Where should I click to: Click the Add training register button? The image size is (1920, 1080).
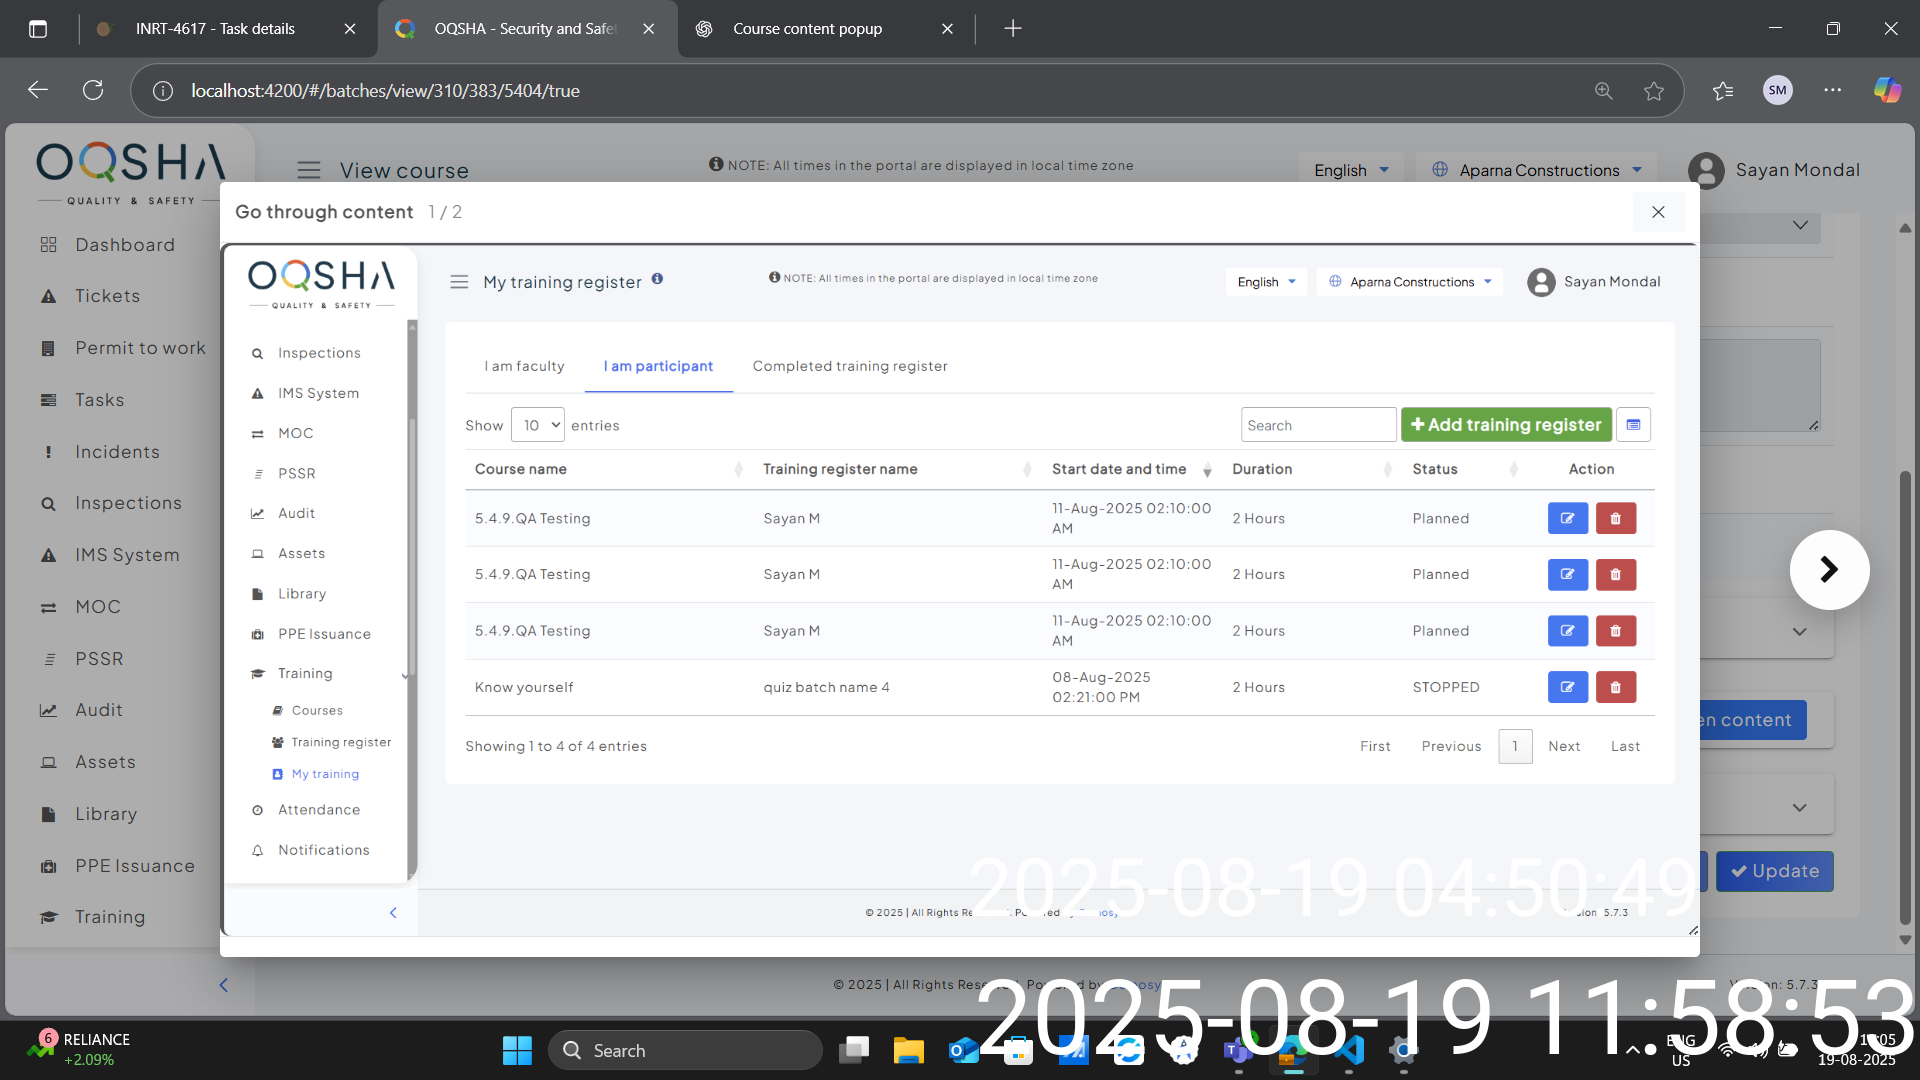coord(1505,425)
